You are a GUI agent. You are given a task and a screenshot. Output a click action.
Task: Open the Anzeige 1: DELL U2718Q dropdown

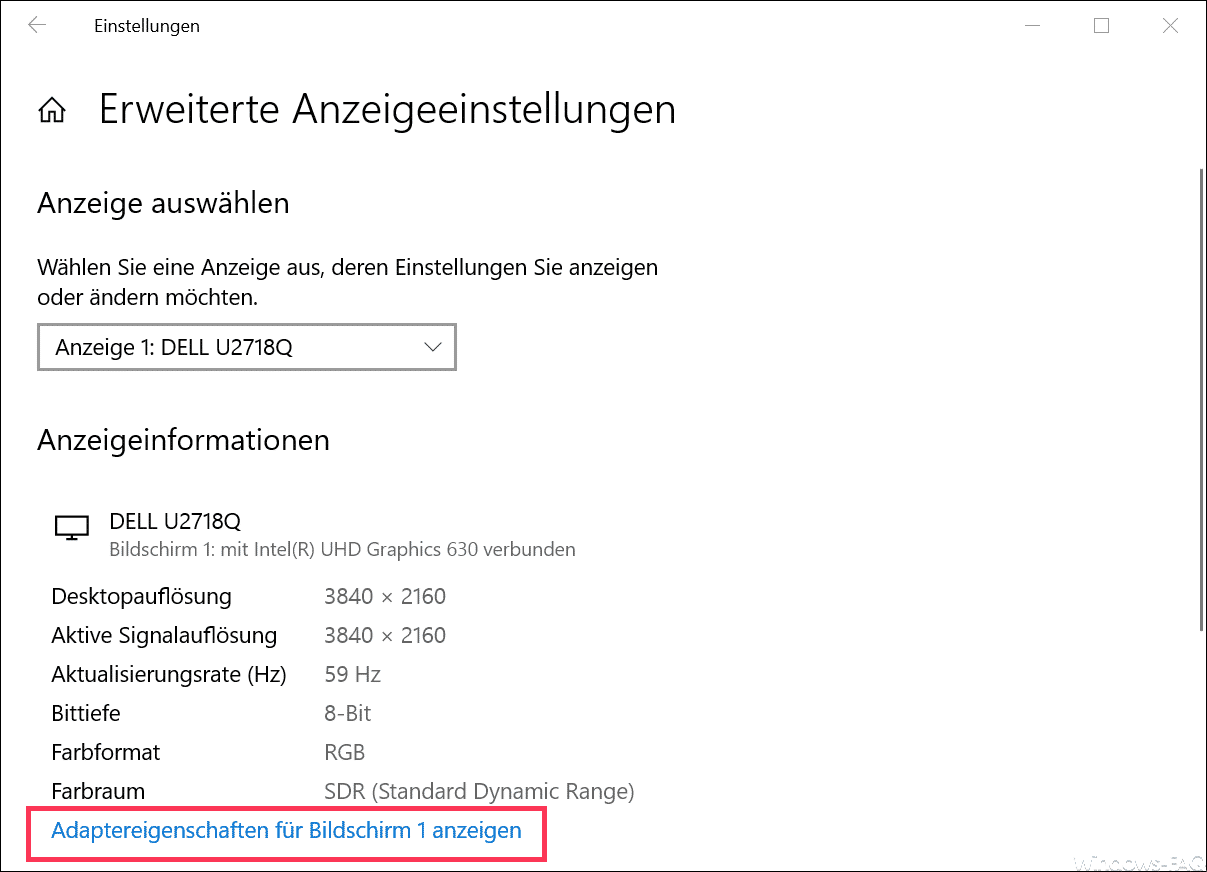click(x=247, y=347)
